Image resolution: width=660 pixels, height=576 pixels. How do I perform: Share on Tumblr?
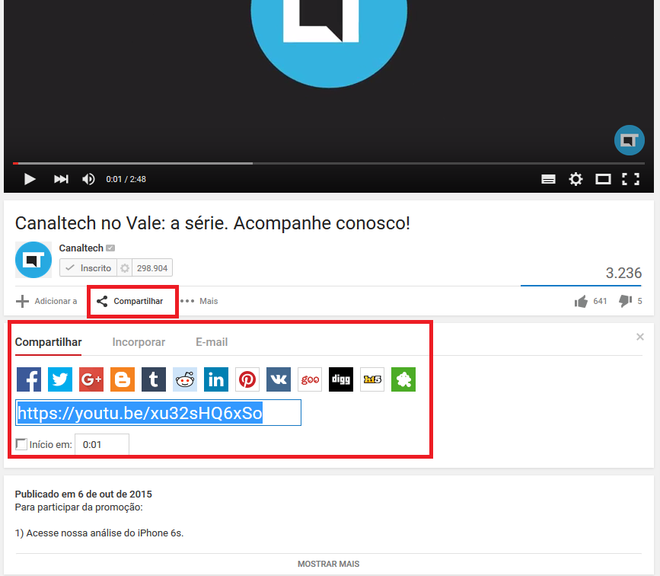click(154, 379)
